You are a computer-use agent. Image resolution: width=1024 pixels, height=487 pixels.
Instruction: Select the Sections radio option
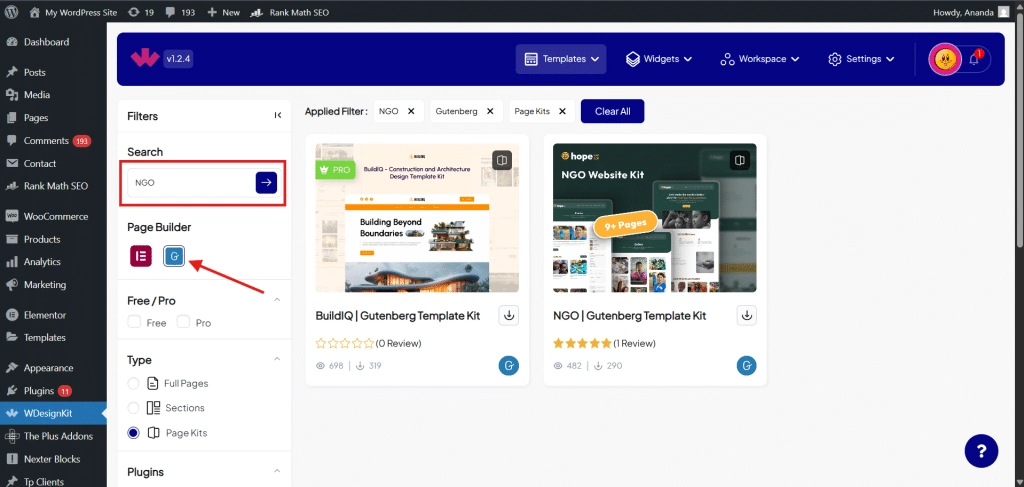point(133,408)
